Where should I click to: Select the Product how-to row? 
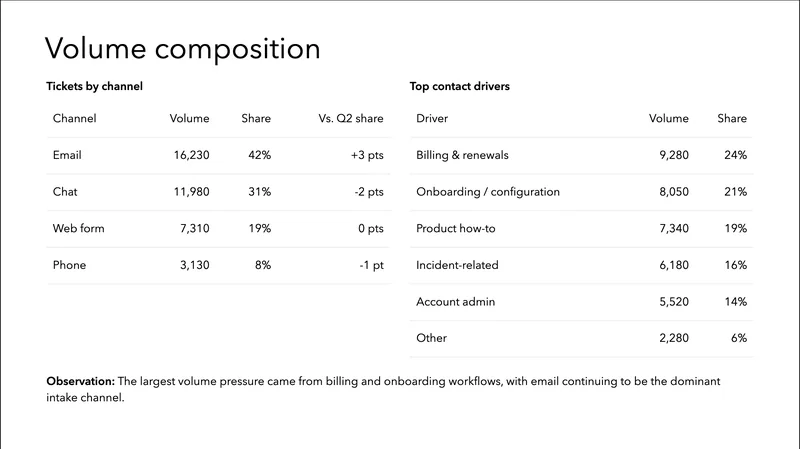coord(456,229)
